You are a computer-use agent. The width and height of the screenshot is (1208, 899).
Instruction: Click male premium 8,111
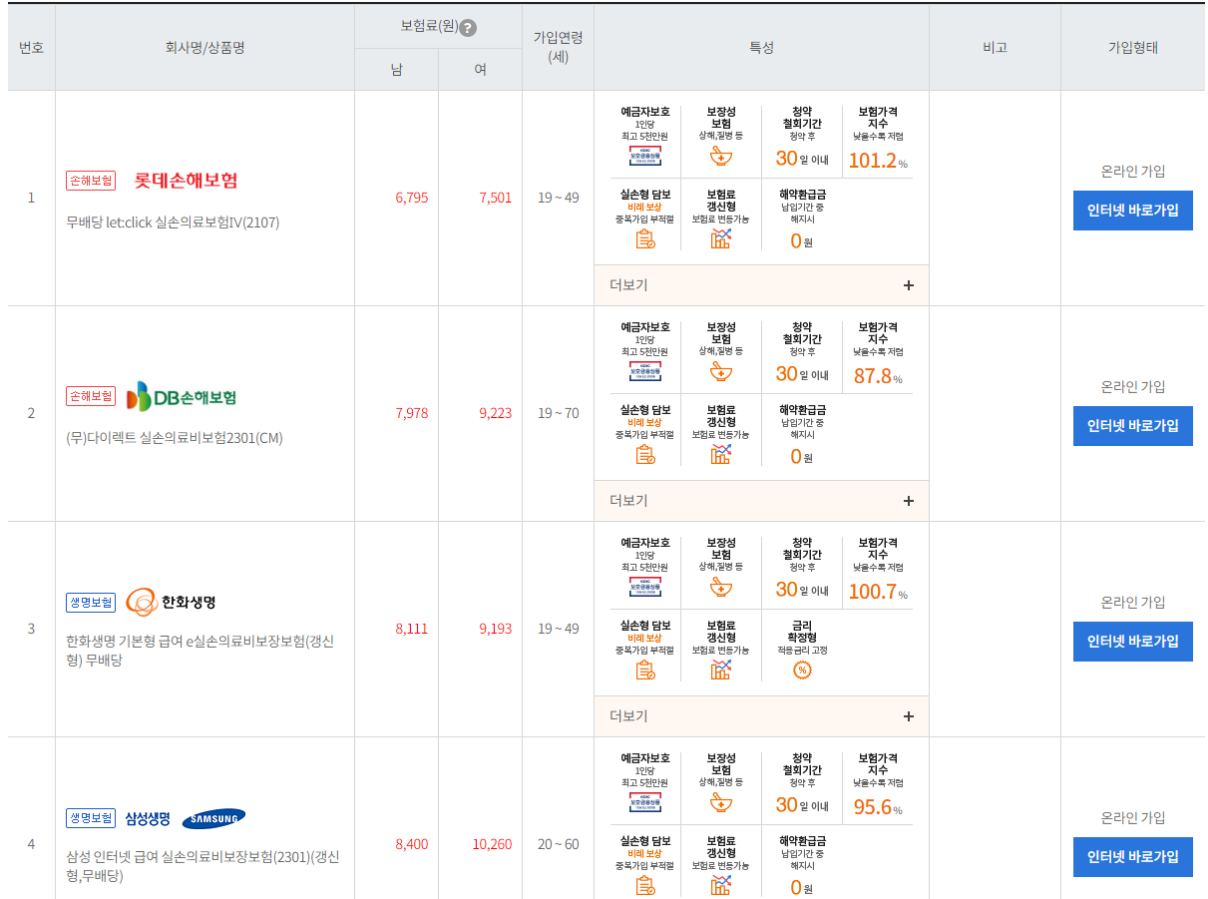pos(411,629)
